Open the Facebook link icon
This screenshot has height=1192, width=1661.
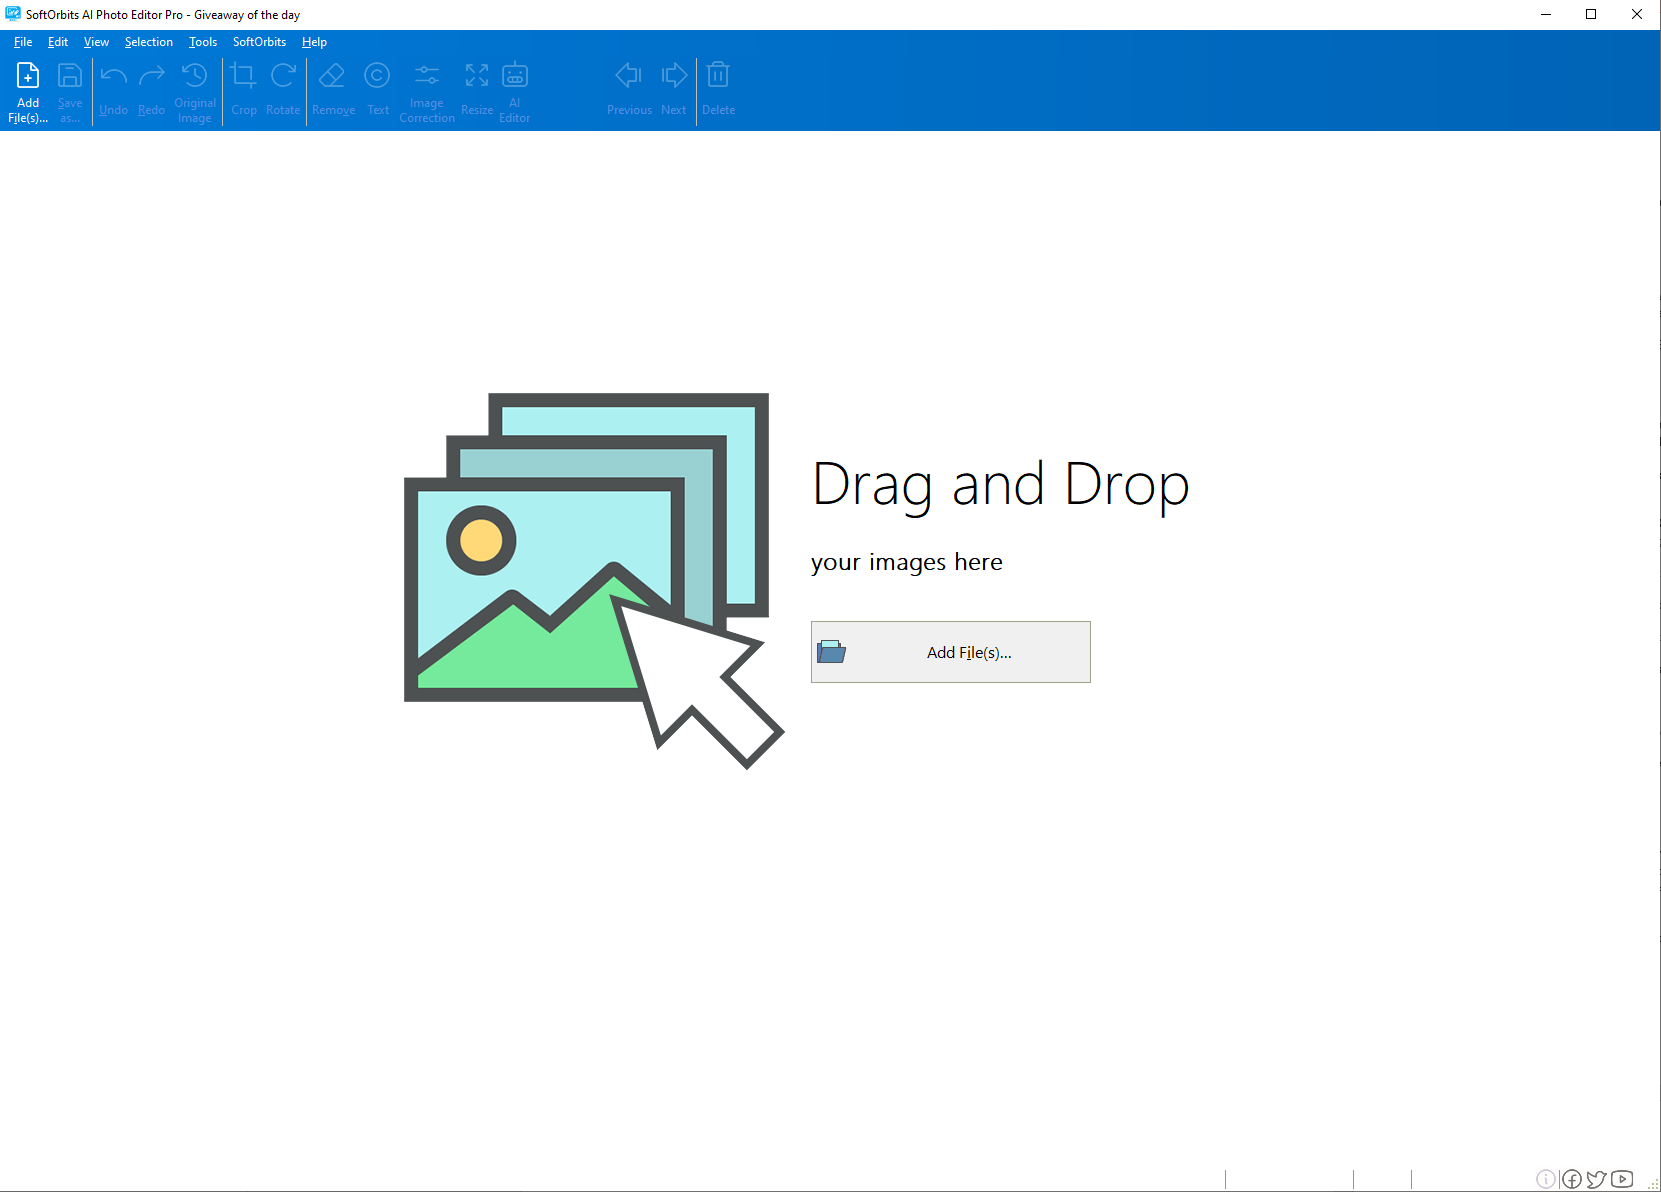coord(1572,1179)
